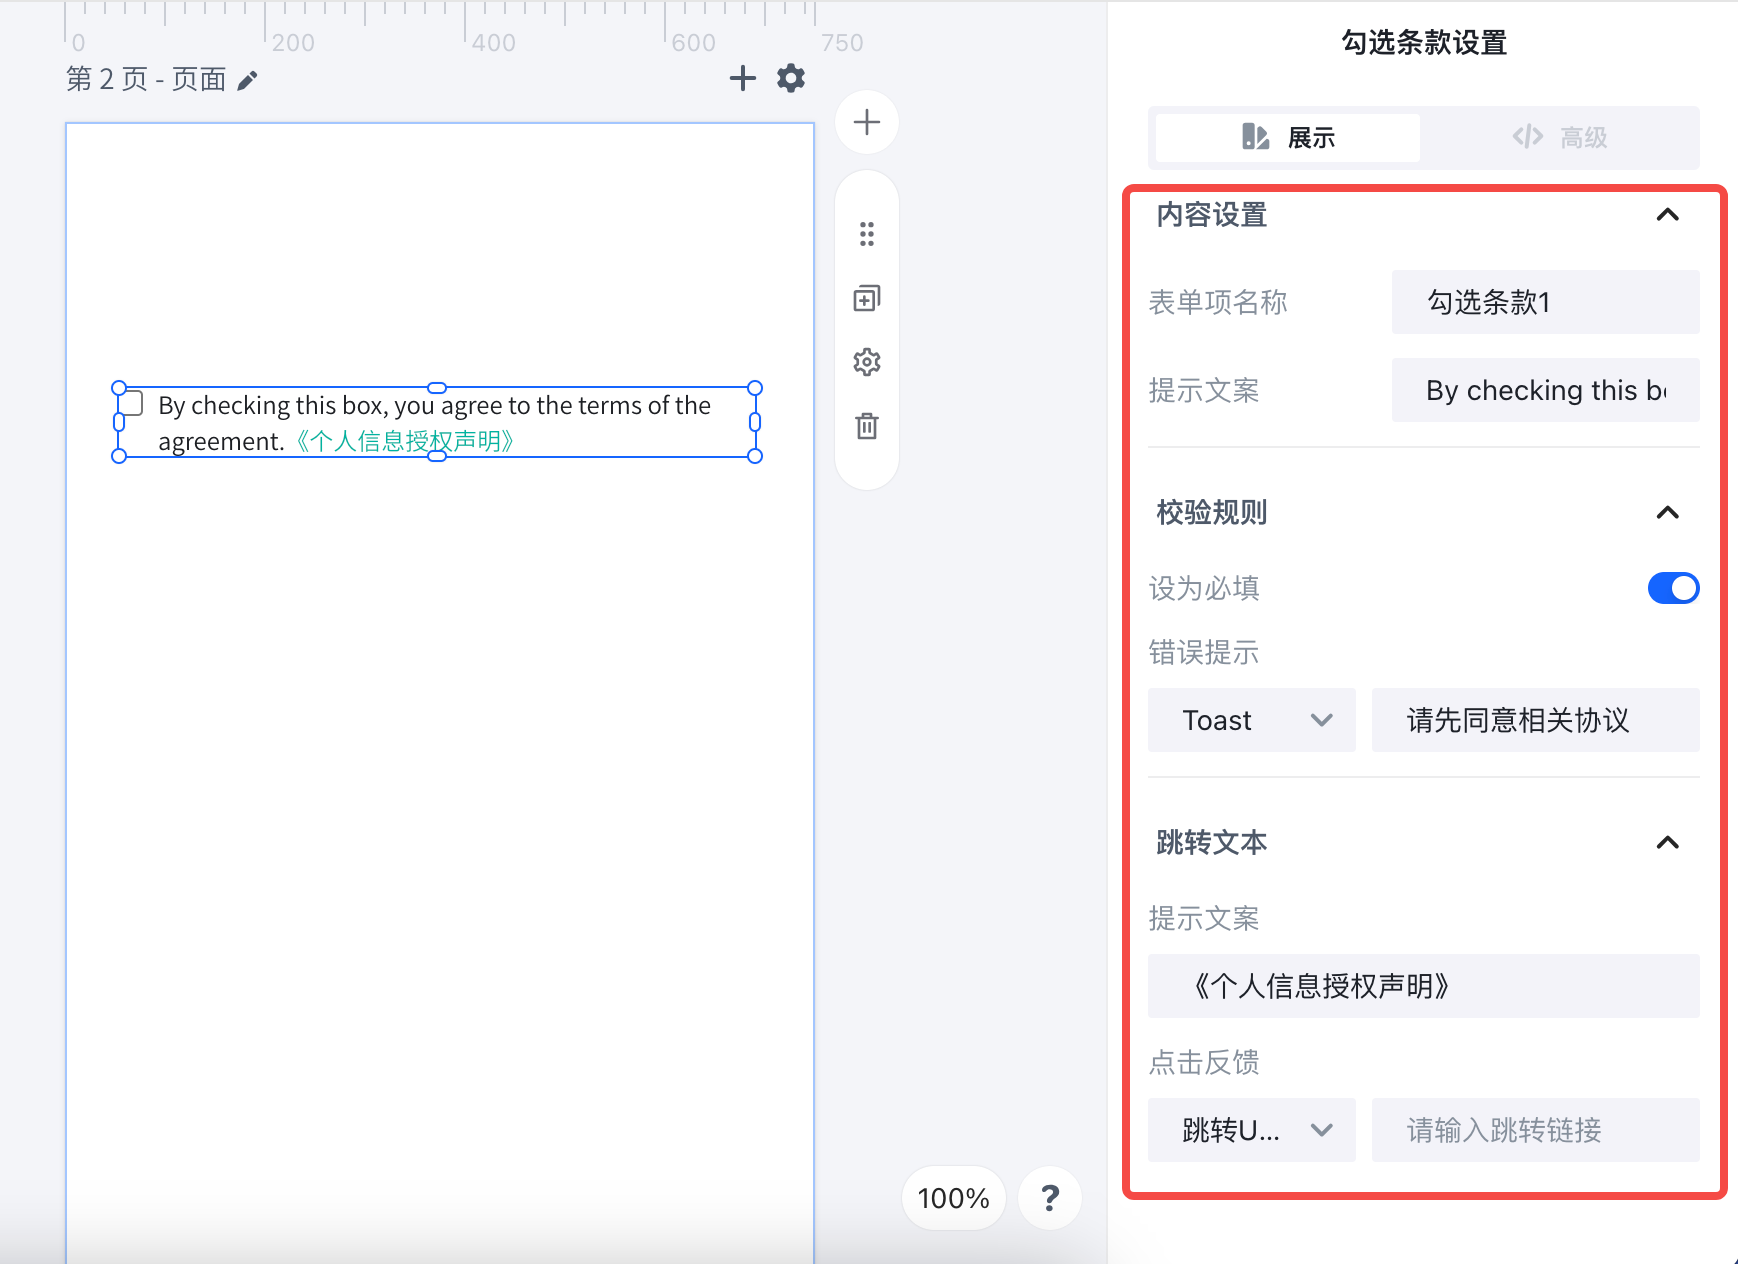Click the 错误提示 label
The height and width of the screenshot is (1264, 1738).
(x=1204, y=653)
